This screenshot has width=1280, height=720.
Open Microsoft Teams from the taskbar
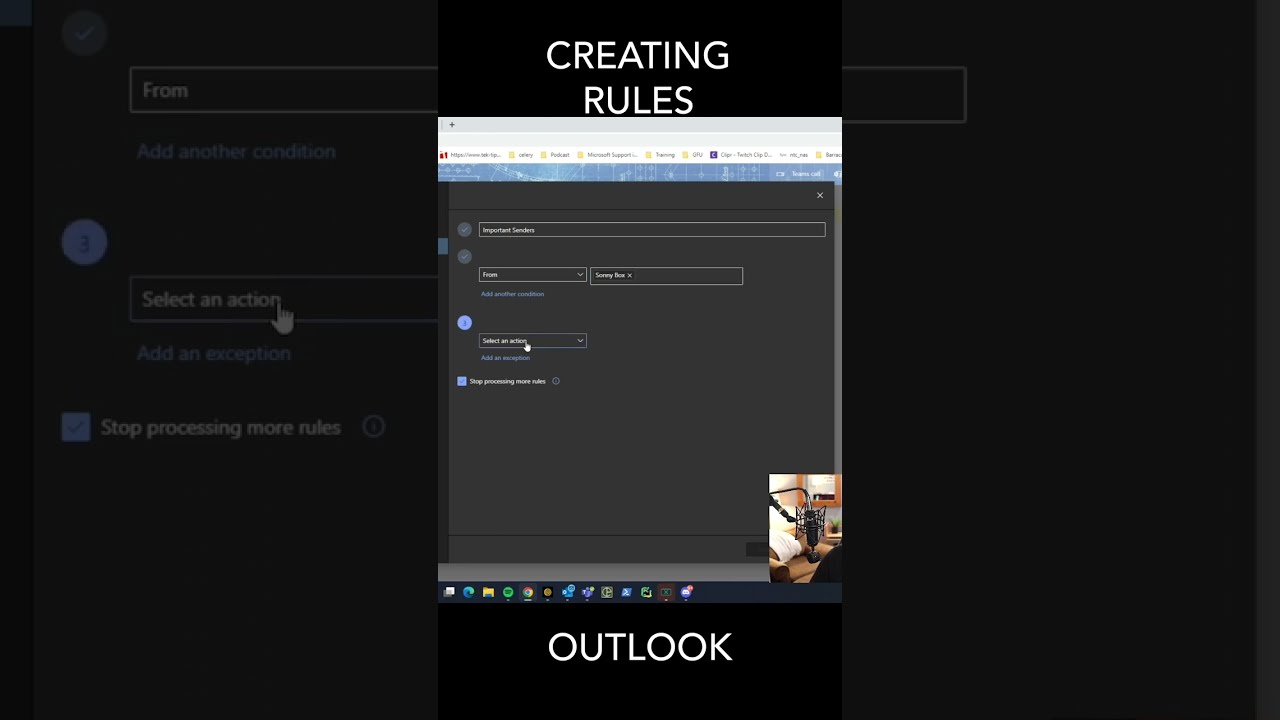pyautogui.click(x=588, y=592)
